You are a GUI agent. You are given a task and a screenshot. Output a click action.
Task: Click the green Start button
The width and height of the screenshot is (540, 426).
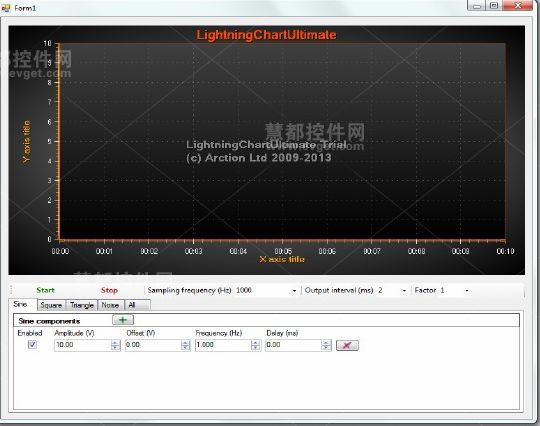(45, 290)
